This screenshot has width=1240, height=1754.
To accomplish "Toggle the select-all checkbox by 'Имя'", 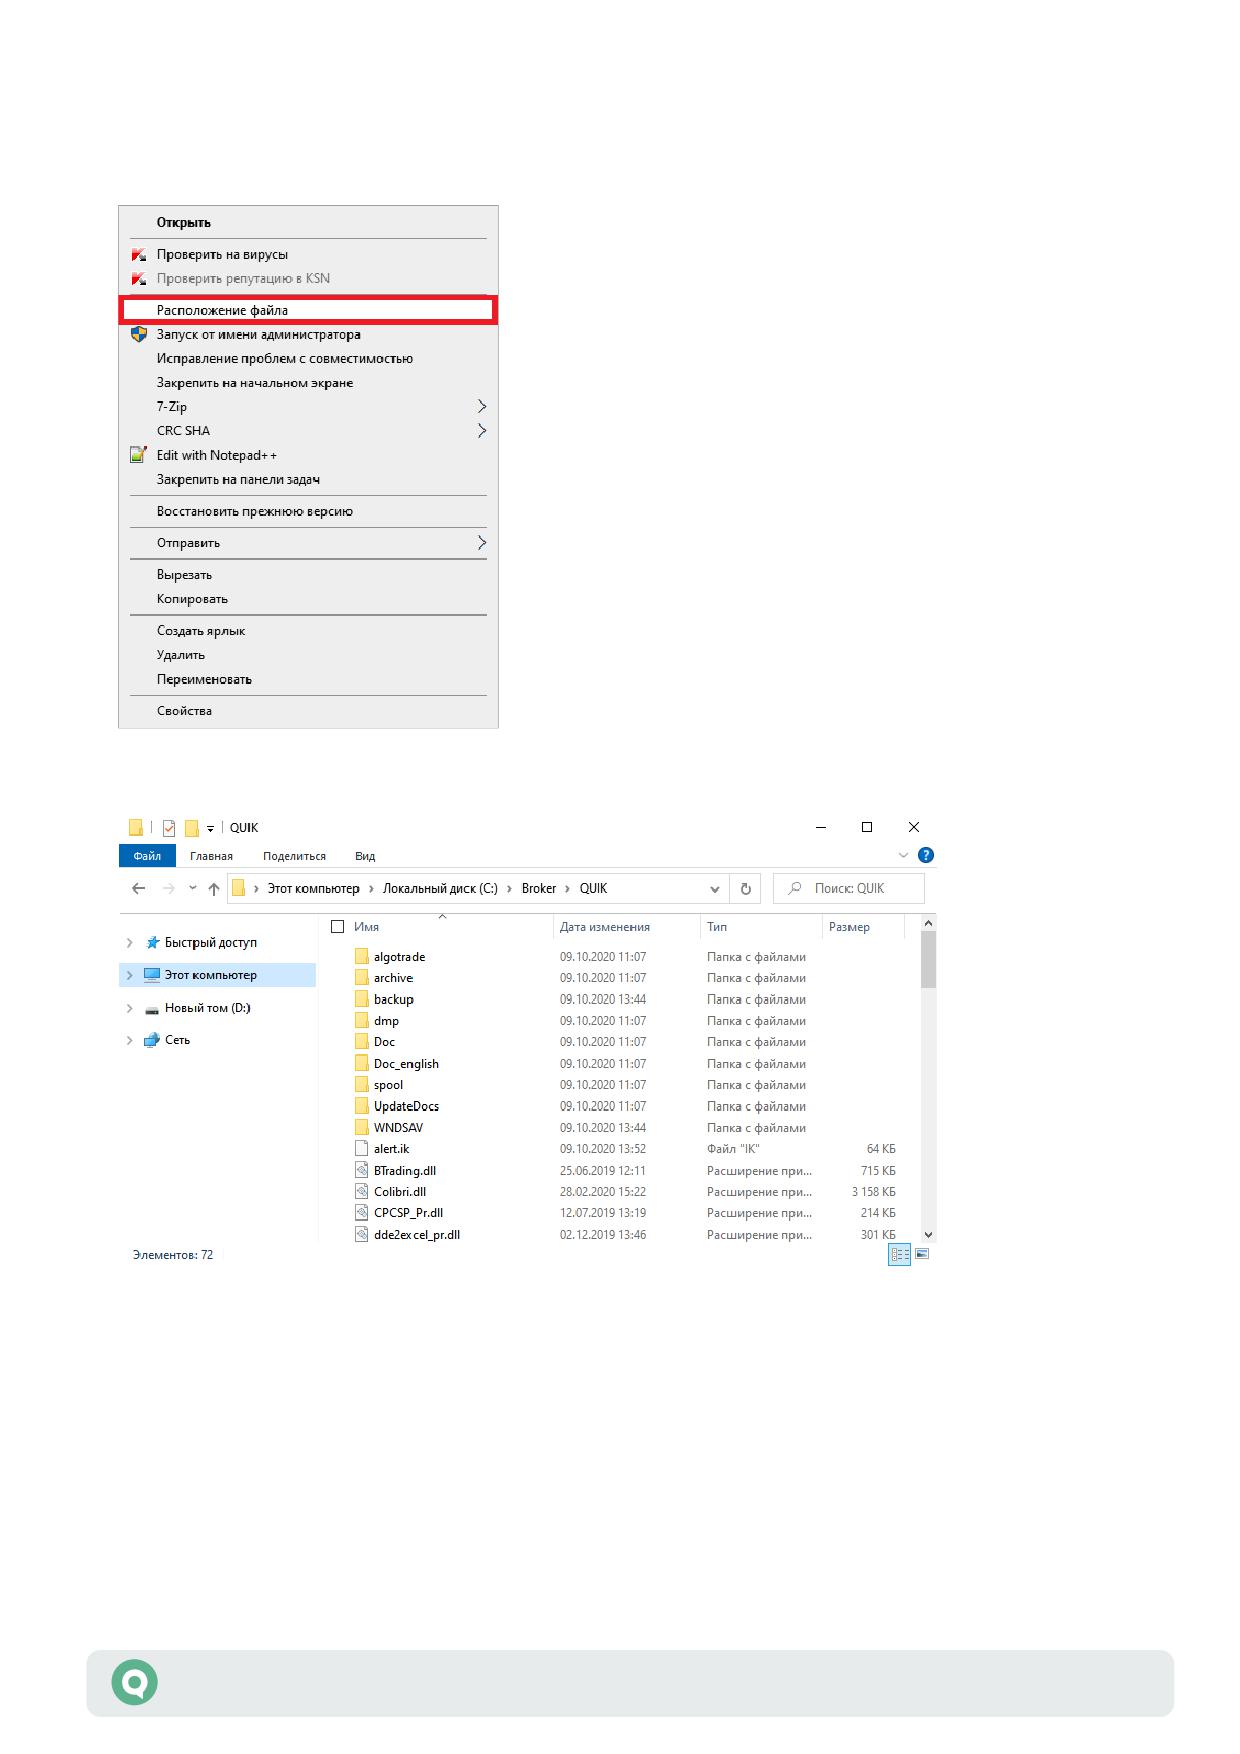I will 338,927.
